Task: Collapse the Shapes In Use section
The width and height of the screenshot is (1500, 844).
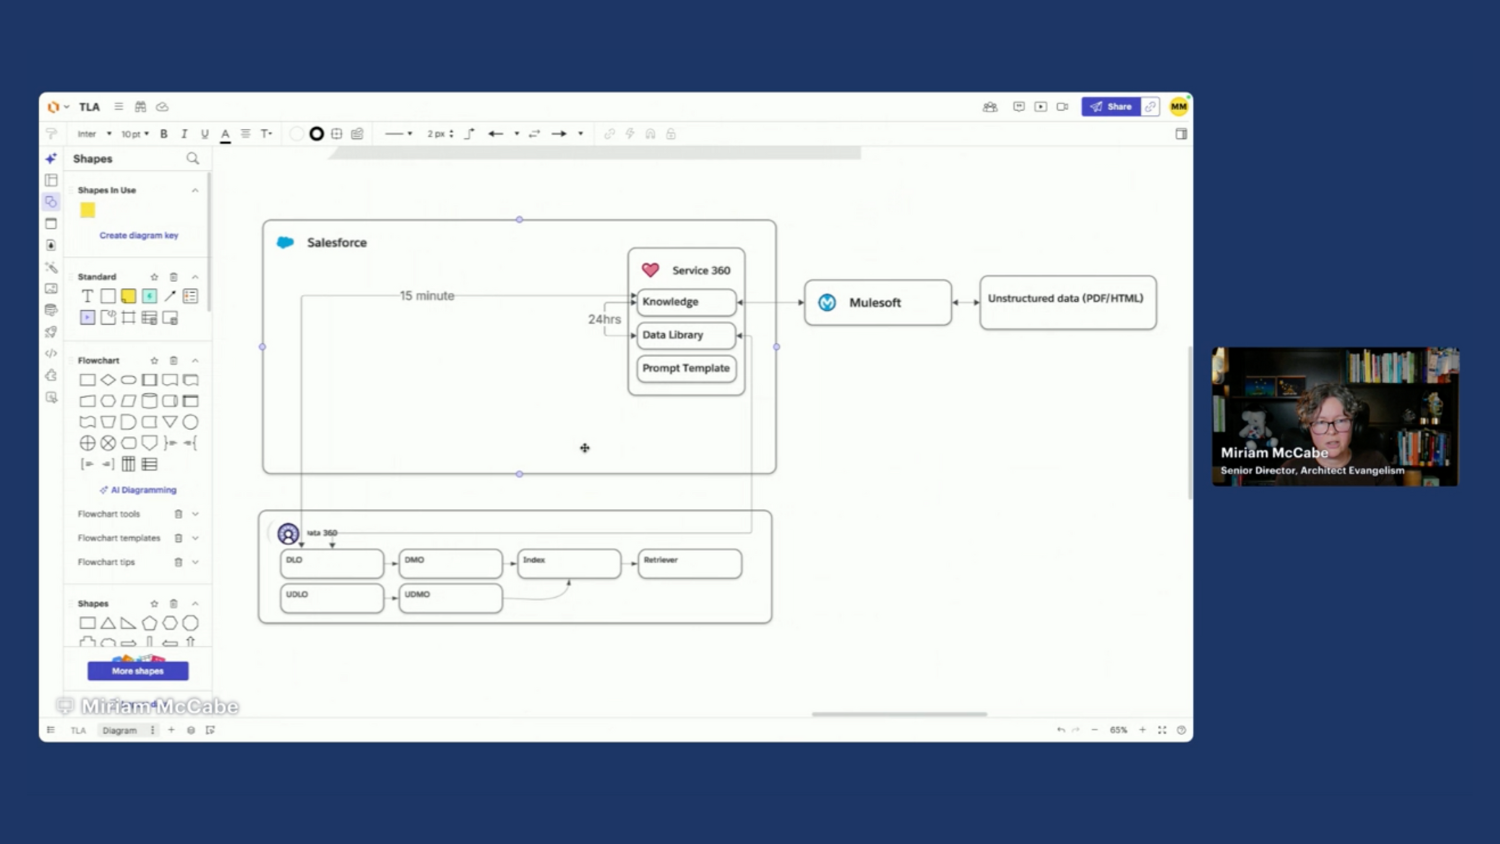Action: [x=195, y=189]
